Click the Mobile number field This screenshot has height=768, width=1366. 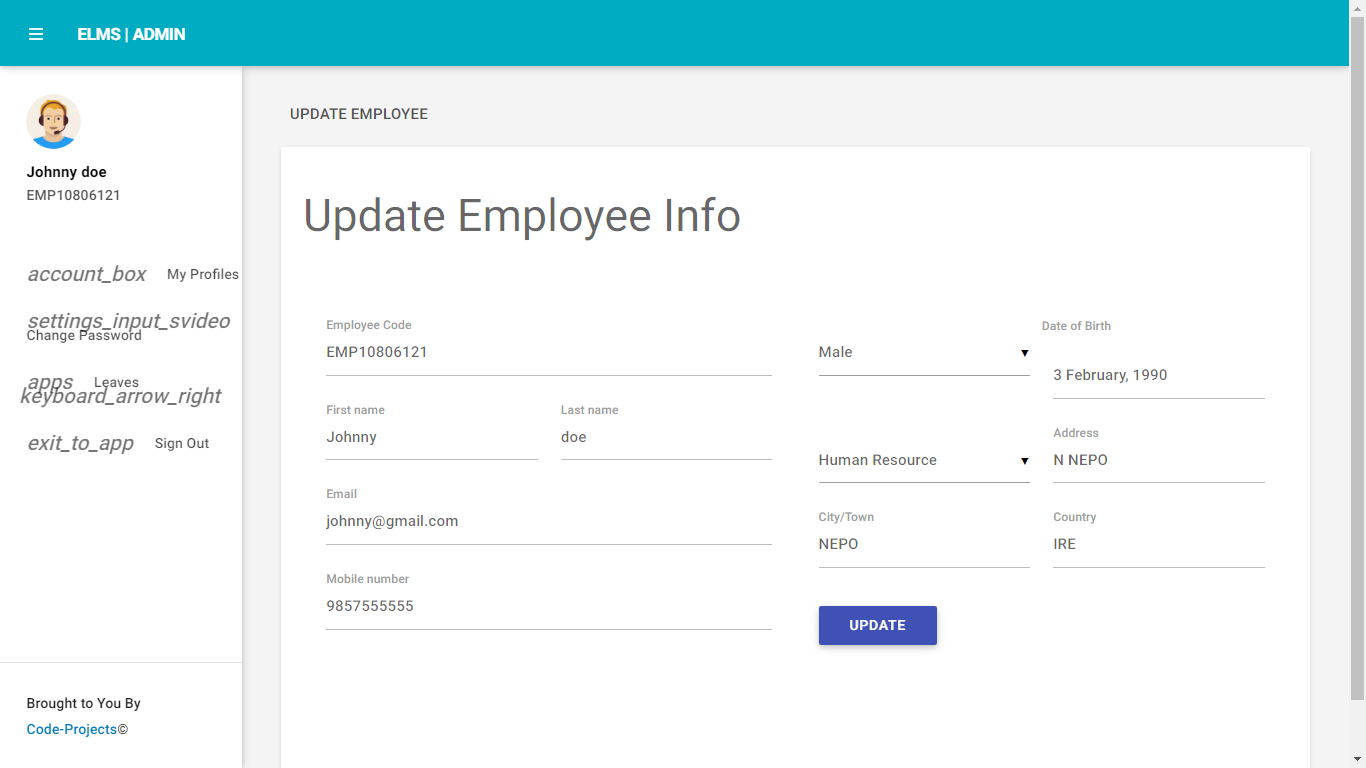coord(548,606)
